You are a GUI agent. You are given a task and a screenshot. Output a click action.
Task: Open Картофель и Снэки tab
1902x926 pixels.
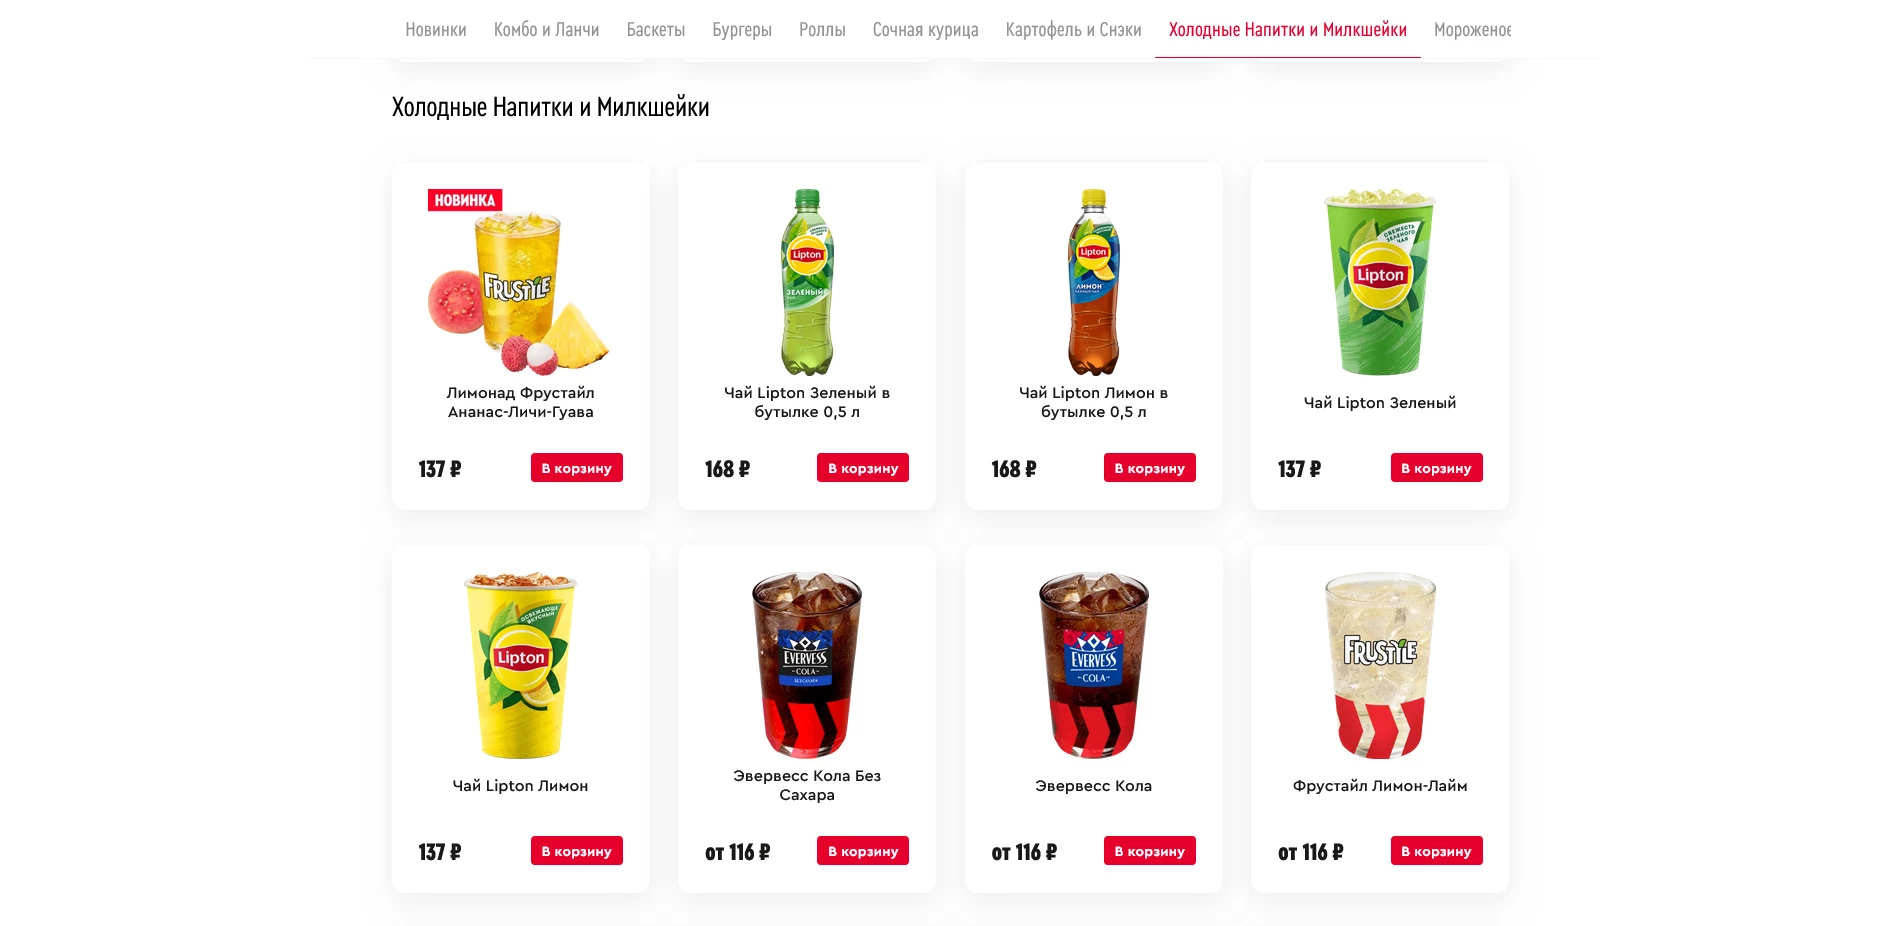click(x=1073, y=30)
